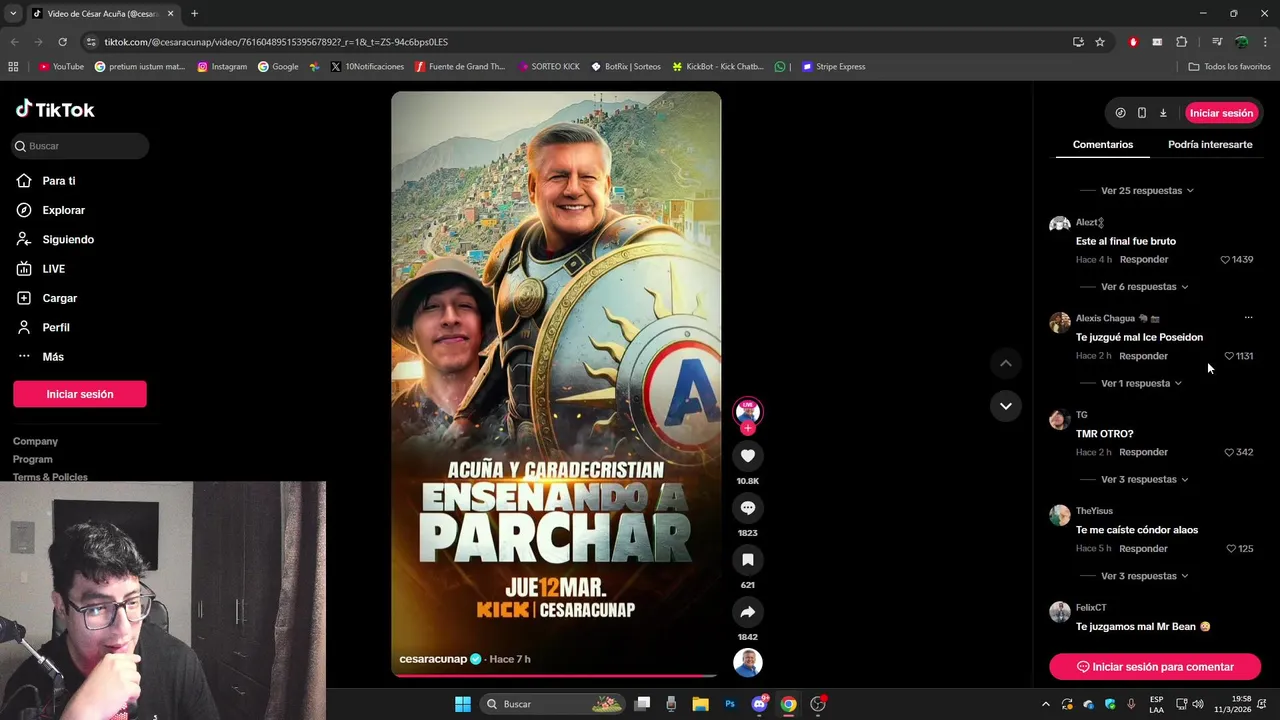Expand Ver 3 respuestas under TheYisus comment

1145,576
